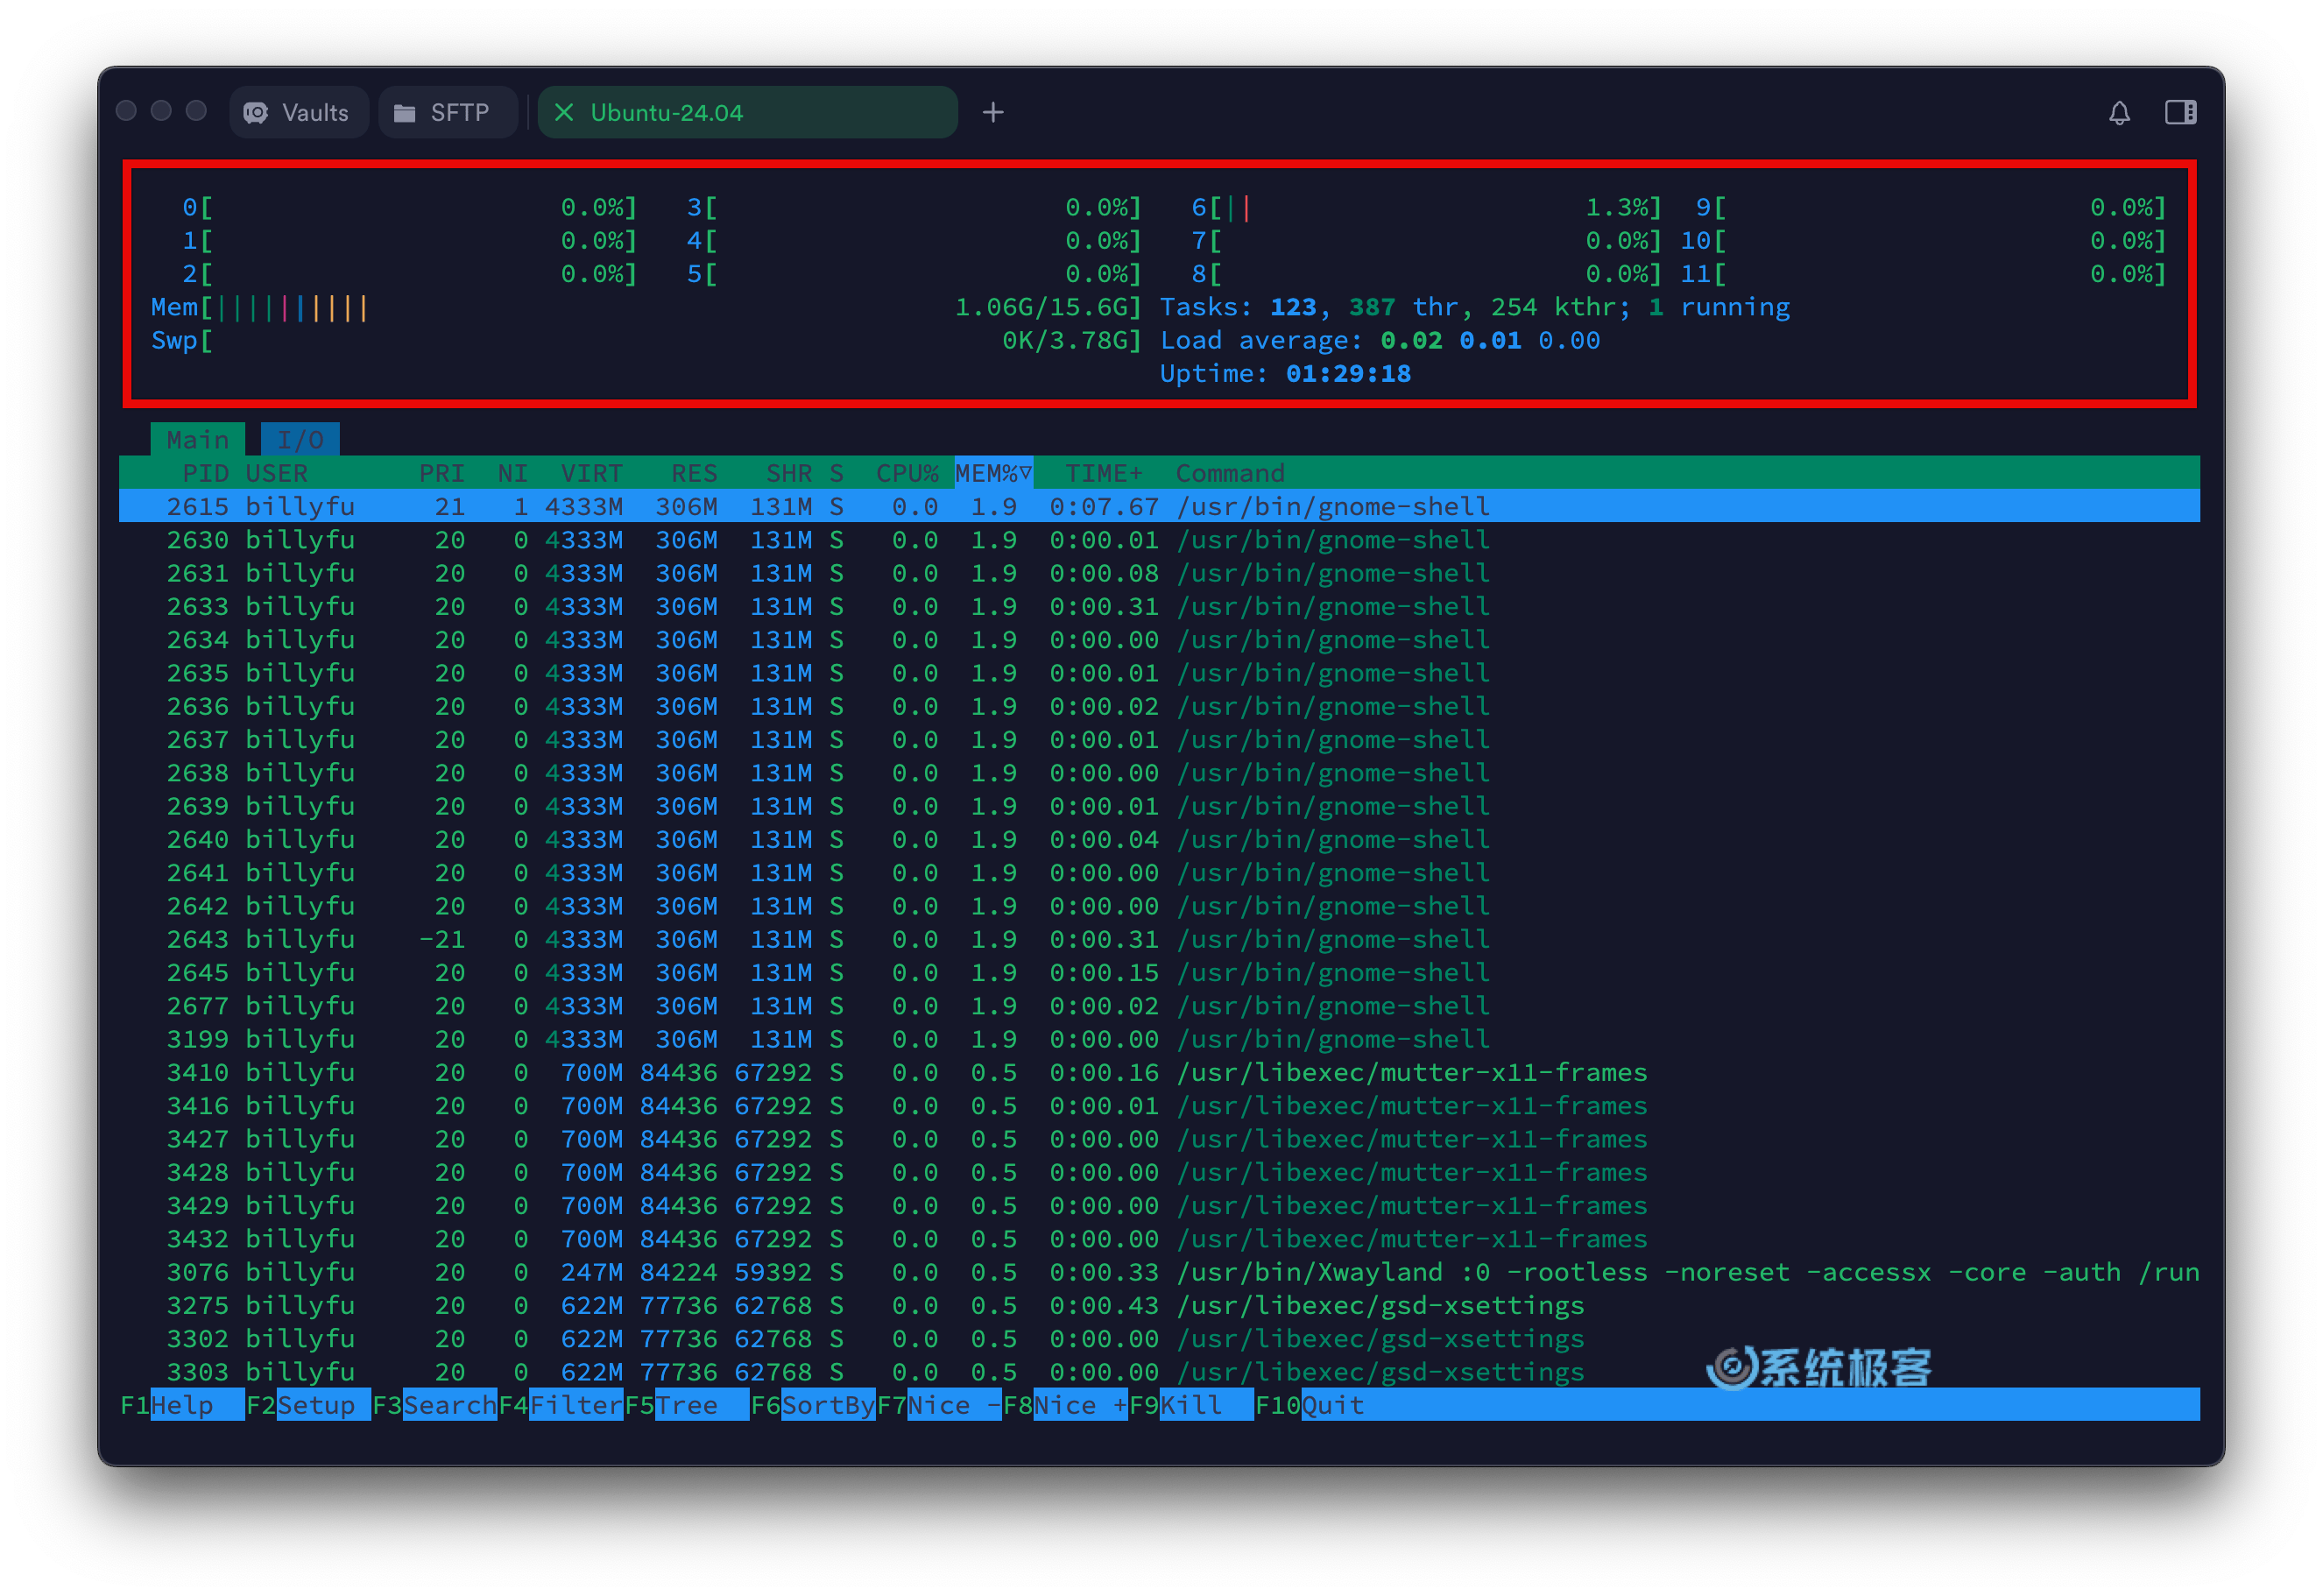Sort by the PRI column header
2323x1596 pixels.
(441, 473)
